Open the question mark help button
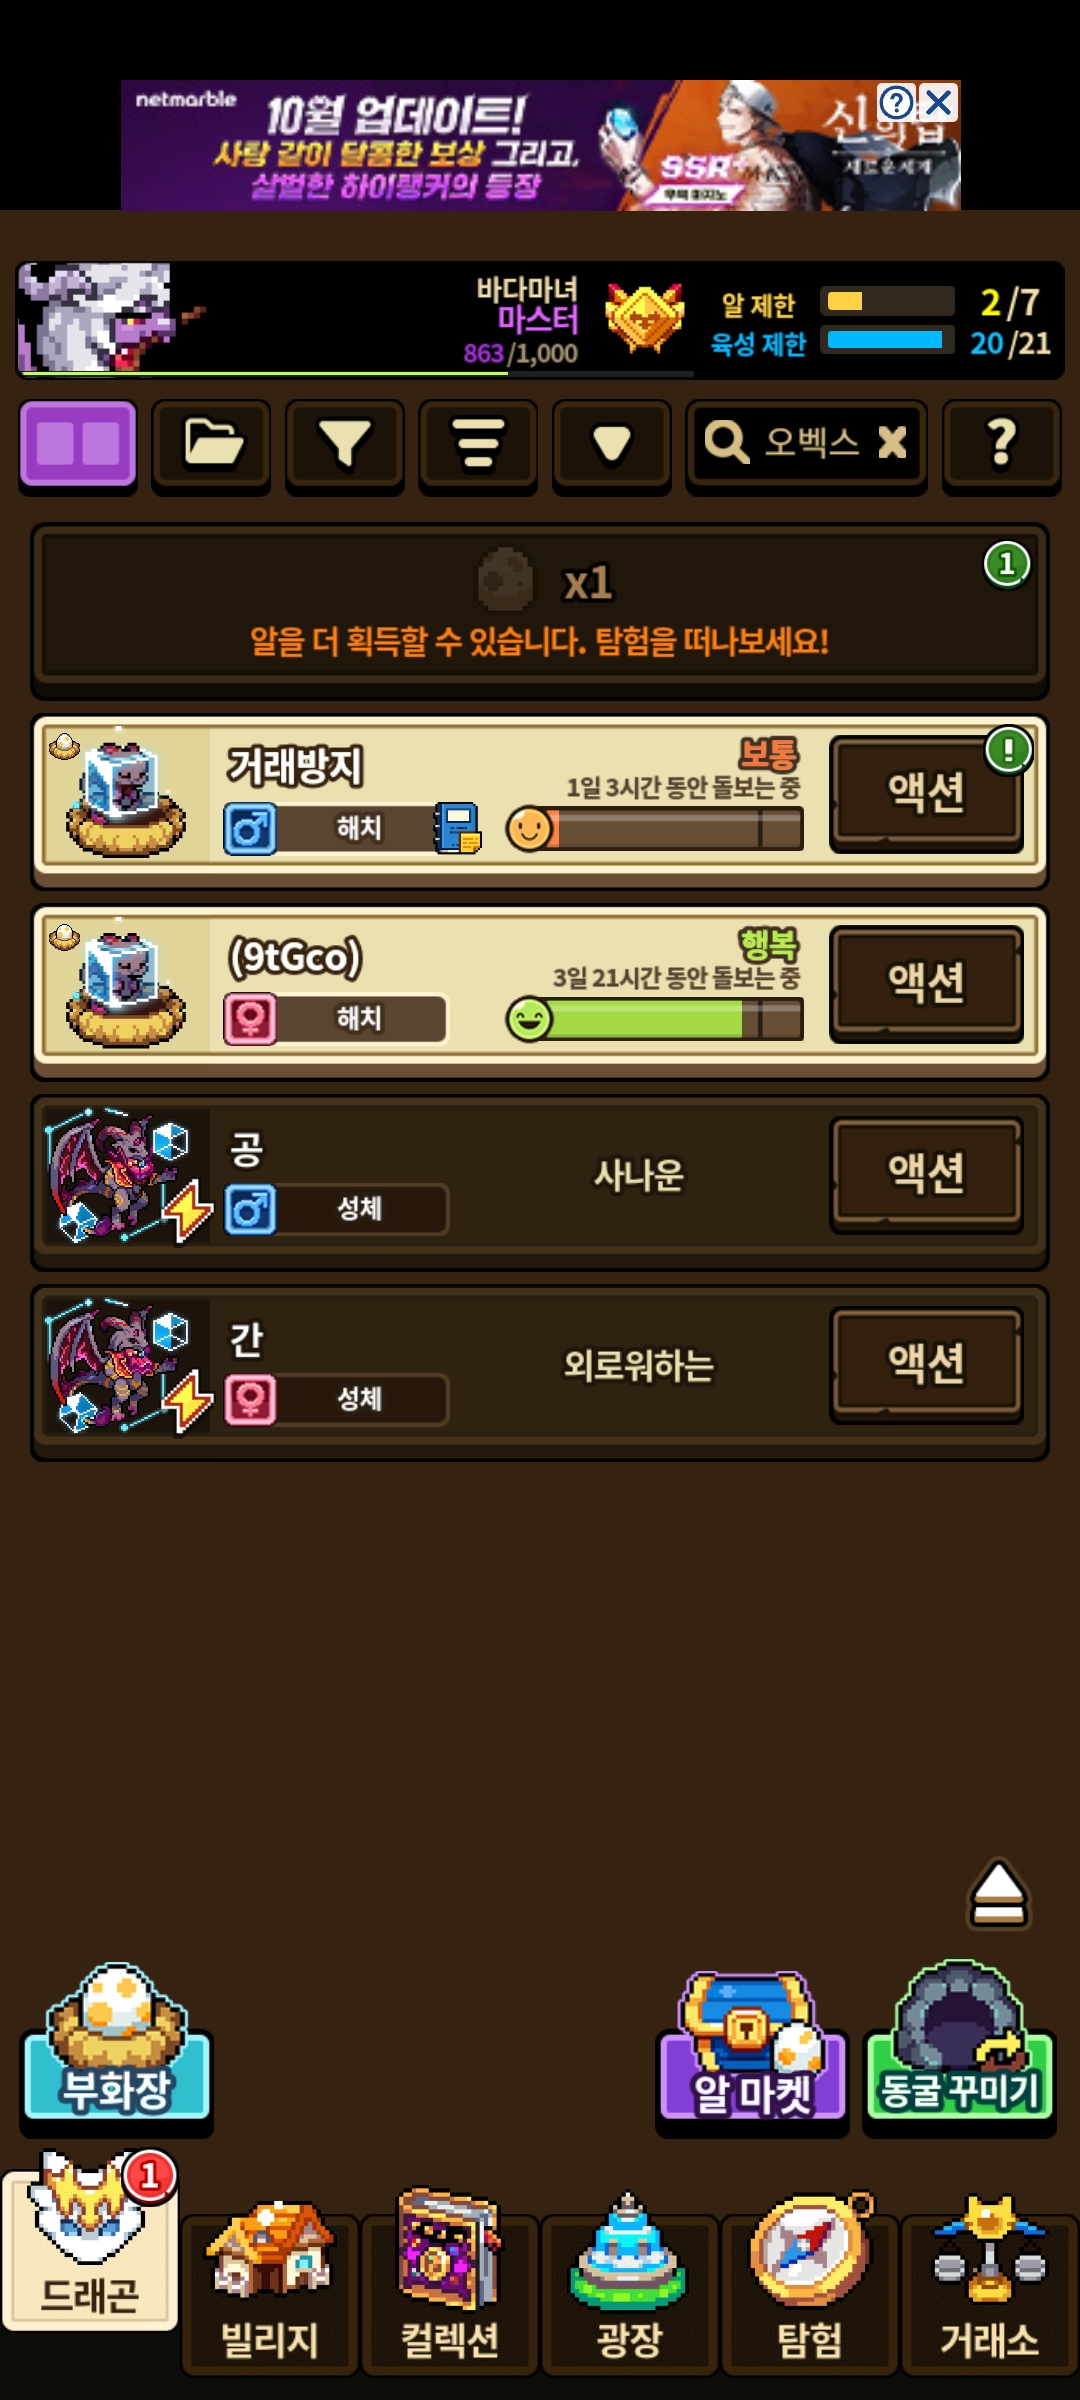This screenshot has height=2400, width=1080. point(1001,445)
